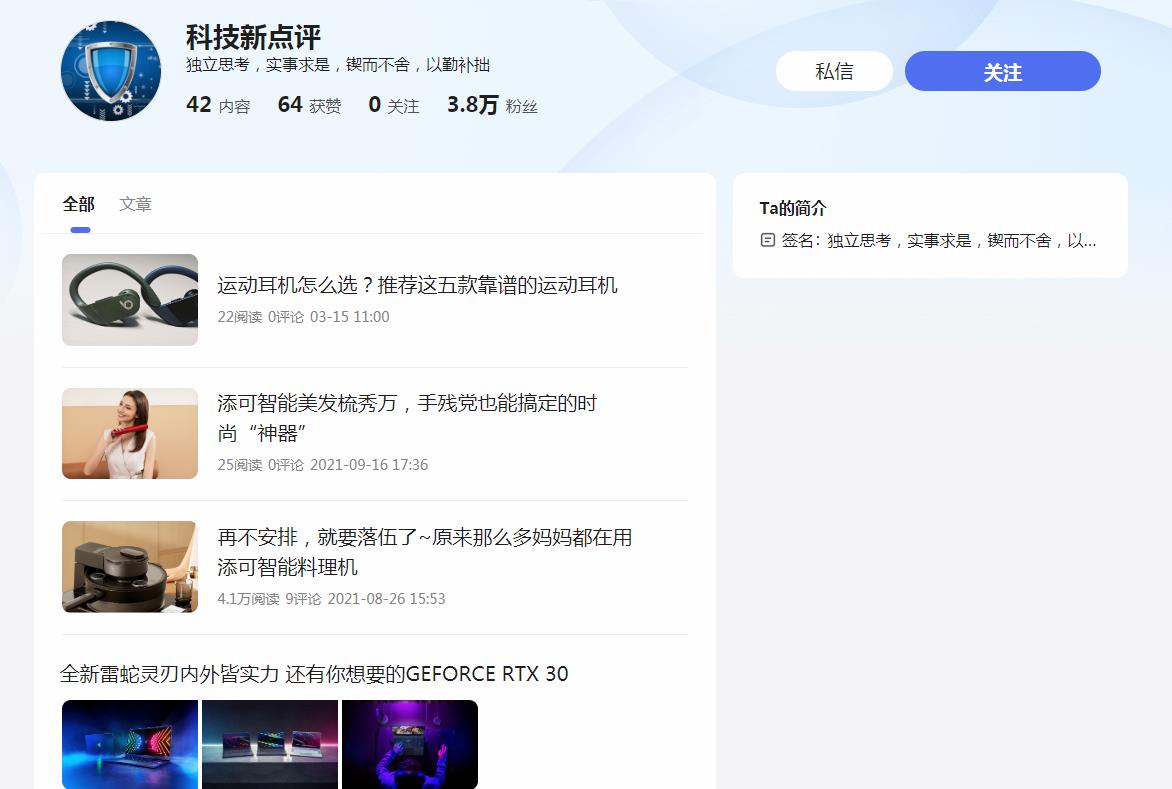Image resolution: width=1172 pixels, height=789 pixels.
Task: Click the truncated 签名 text in Ta的简介
Action: pyautogui.click(x=939, y=241)
